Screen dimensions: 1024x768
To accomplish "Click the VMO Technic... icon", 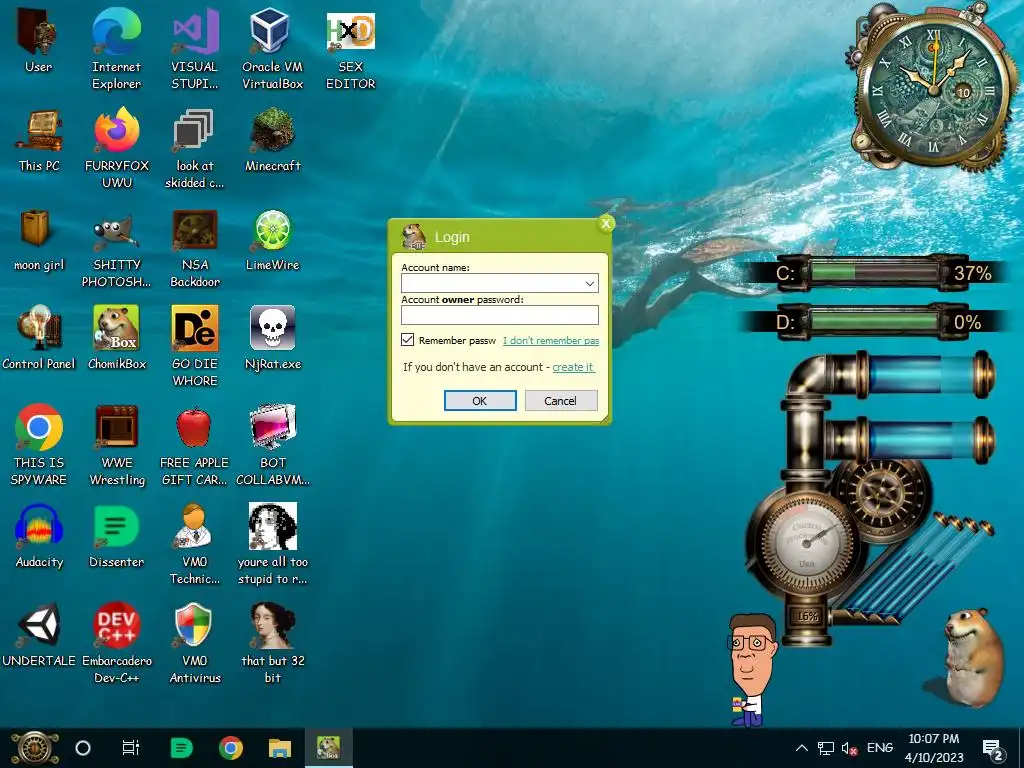I will click(195, 544).
